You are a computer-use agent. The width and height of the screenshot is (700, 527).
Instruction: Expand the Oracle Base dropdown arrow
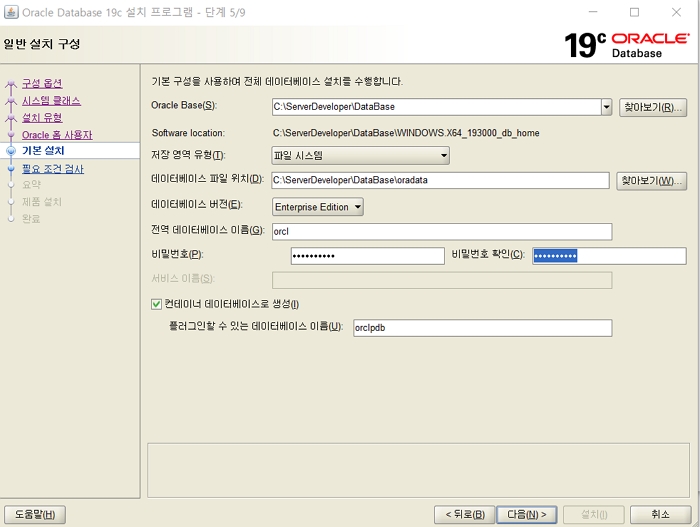tap(606, 107)
